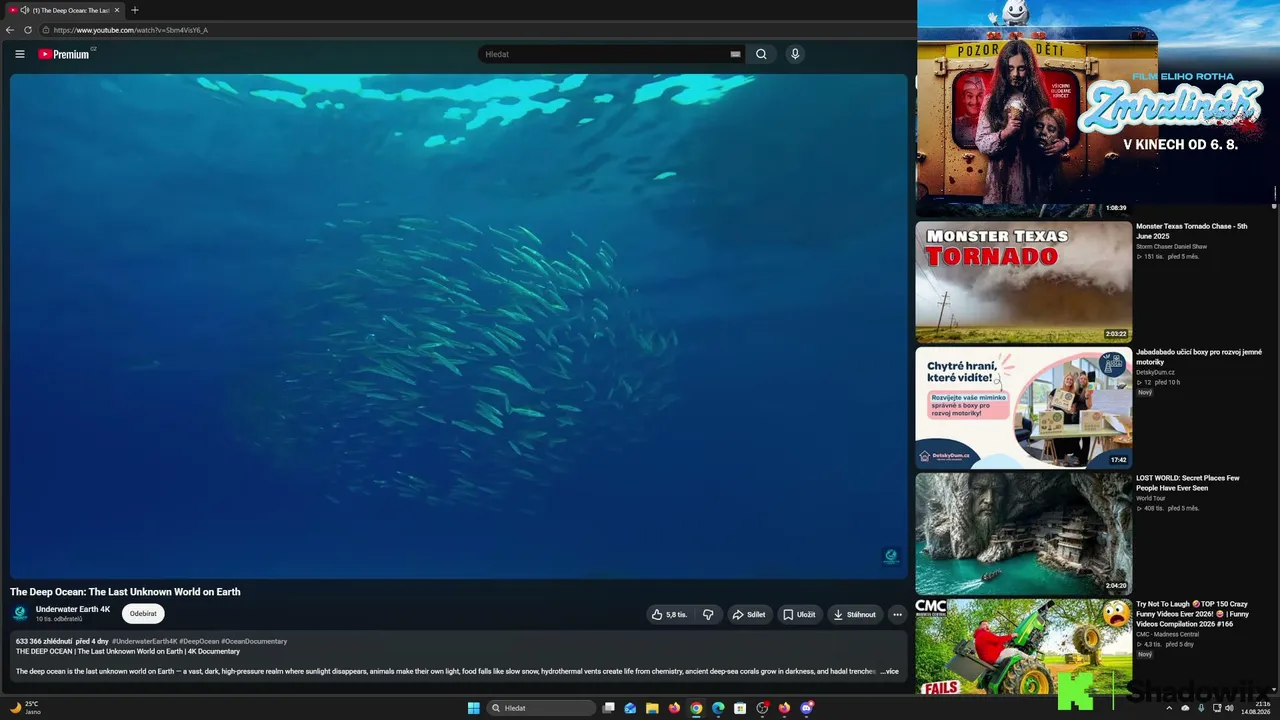Open the Windows Start menu
Viewport: 1280px width, 720px height.
coord(473,708)
